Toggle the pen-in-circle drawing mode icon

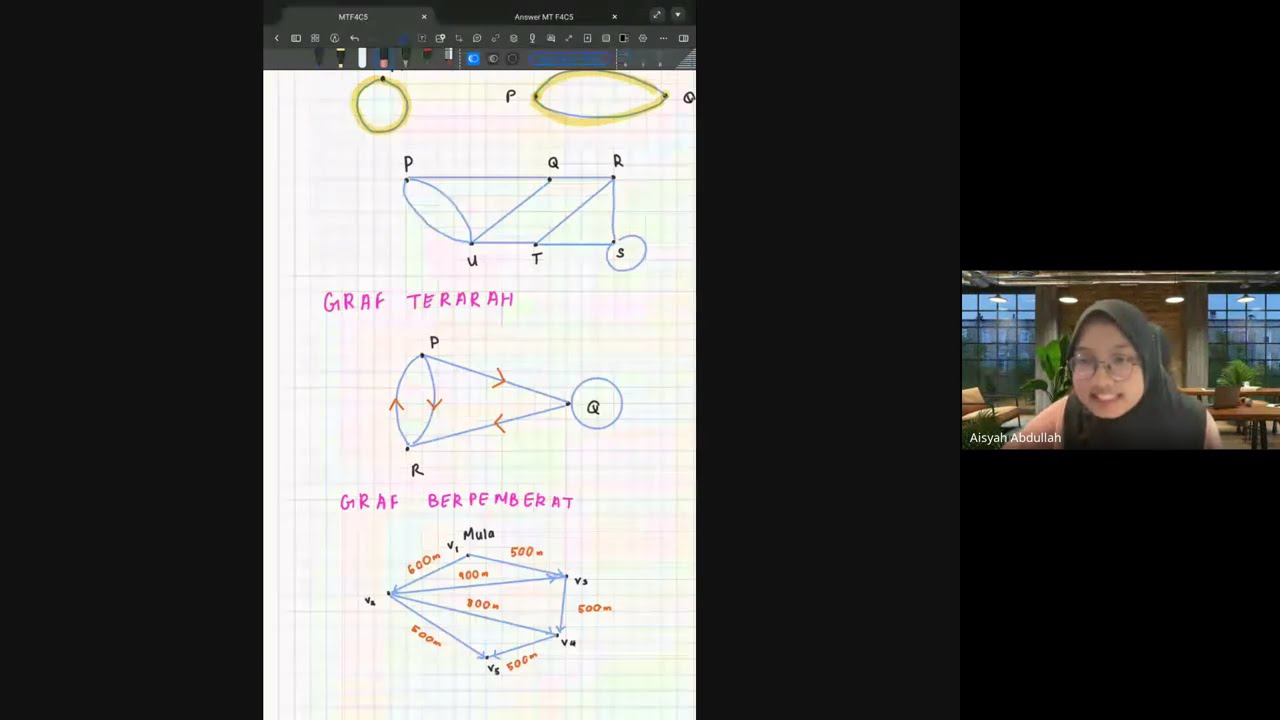(x=334, y=38)
